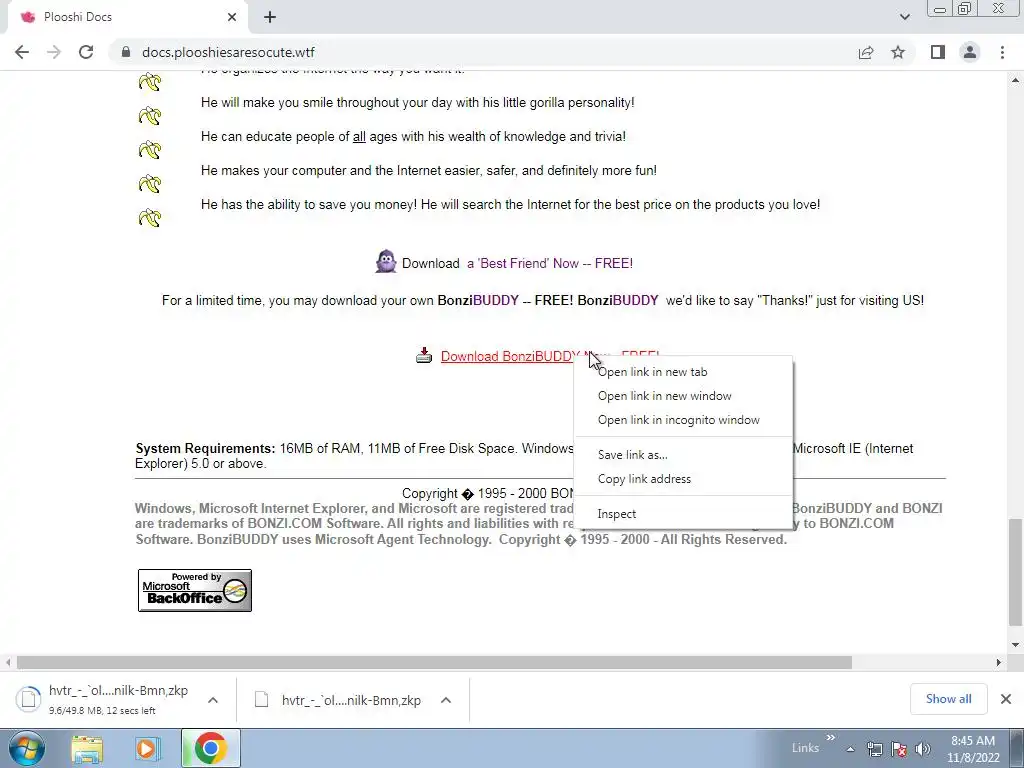Image resolution: width=1024 pixels, height=768 pixels.
Task: Click the Action Center flag icon
Action: click(x=899, y=749)
